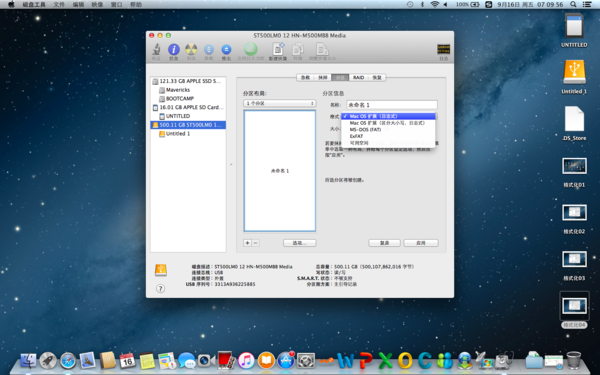Click the 选项... Options button
Viewport: 600px width, 375px height.
click(300, 243)
